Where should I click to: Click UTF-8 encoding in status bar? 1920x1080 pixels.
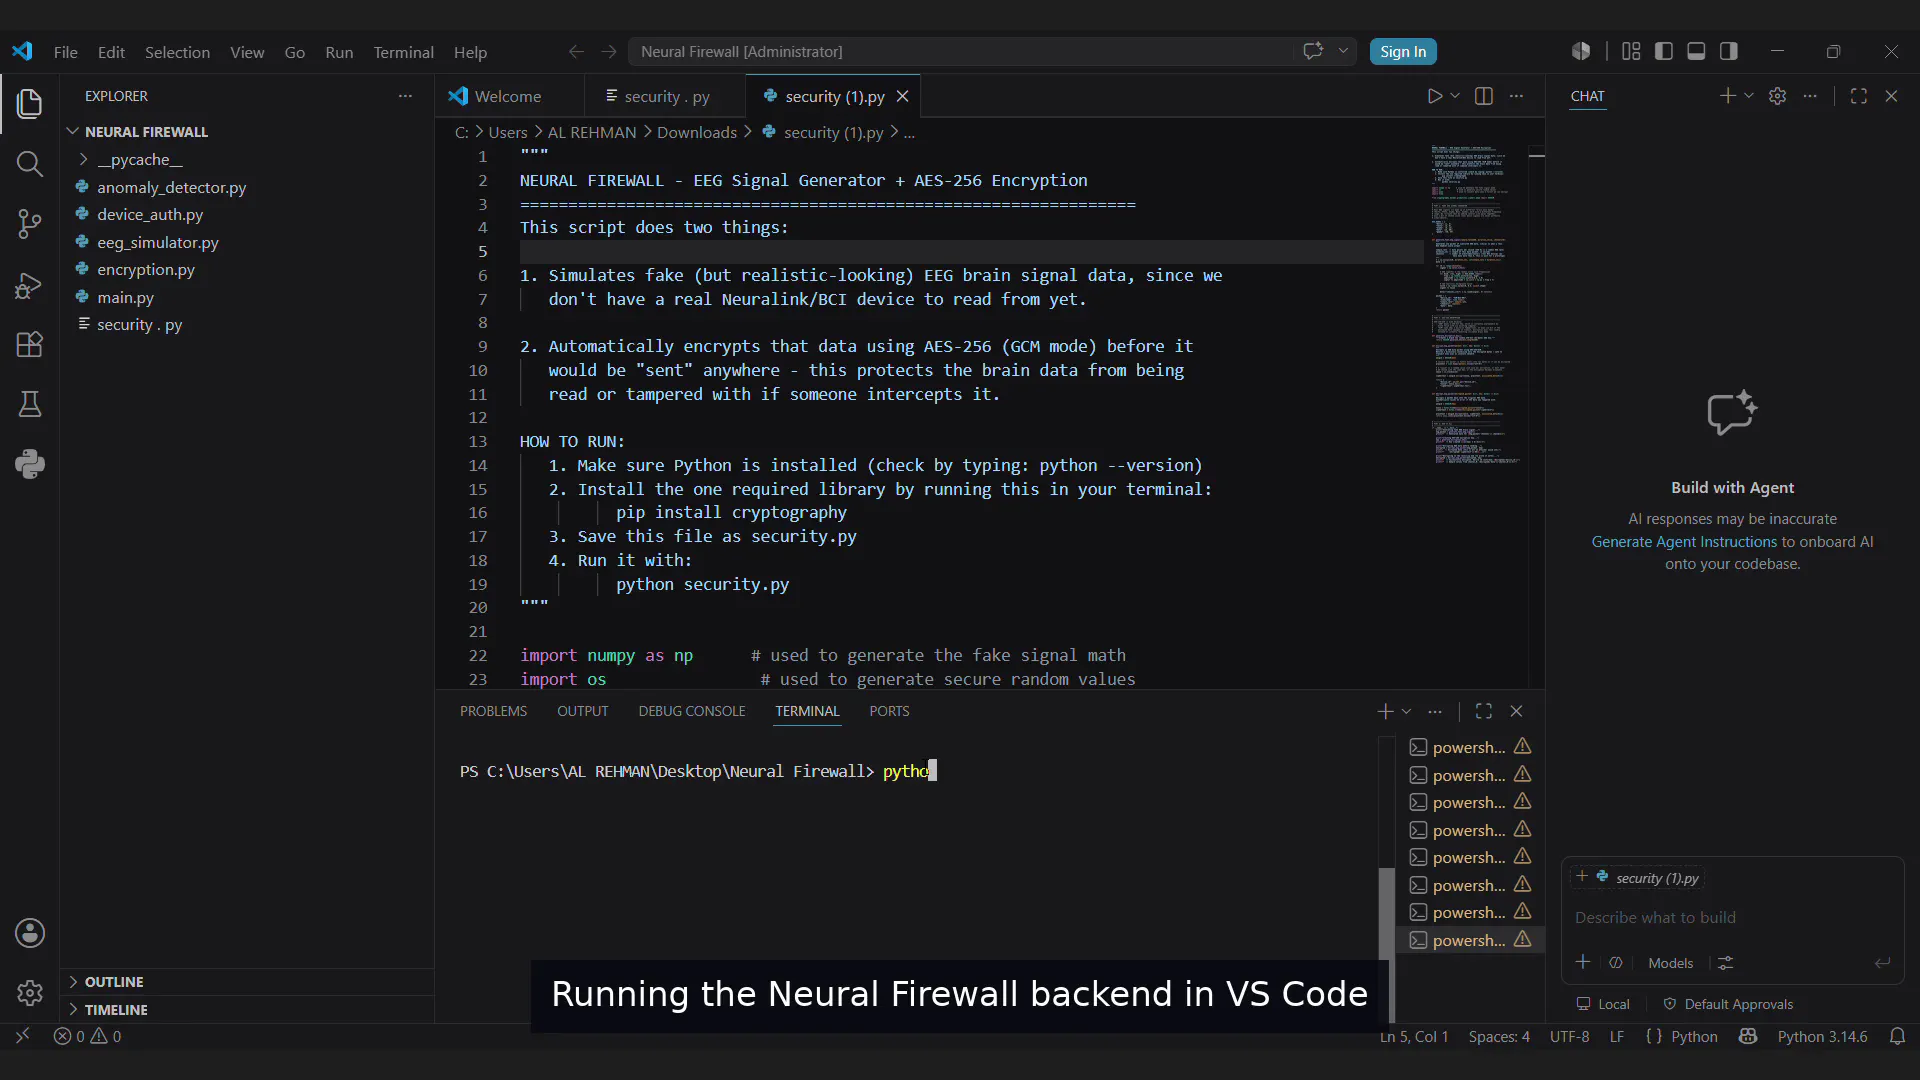click(x=1569, y=1037)
